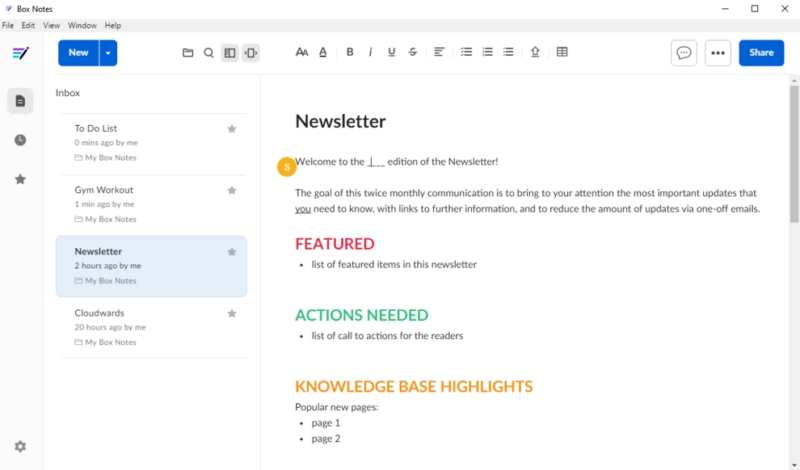Star the Gym Workout note
This screenshot has width=800, height=470.
point(232,190)
